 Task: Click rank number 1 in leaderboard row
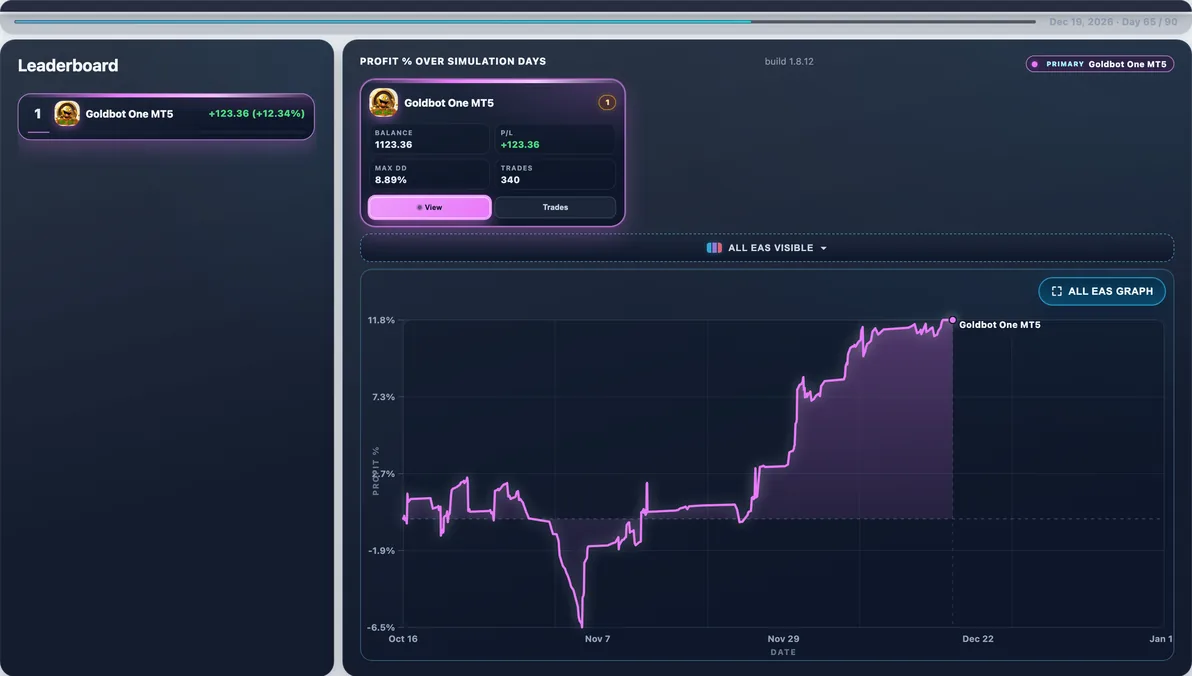pyautogui.click(x=37, y=114)
